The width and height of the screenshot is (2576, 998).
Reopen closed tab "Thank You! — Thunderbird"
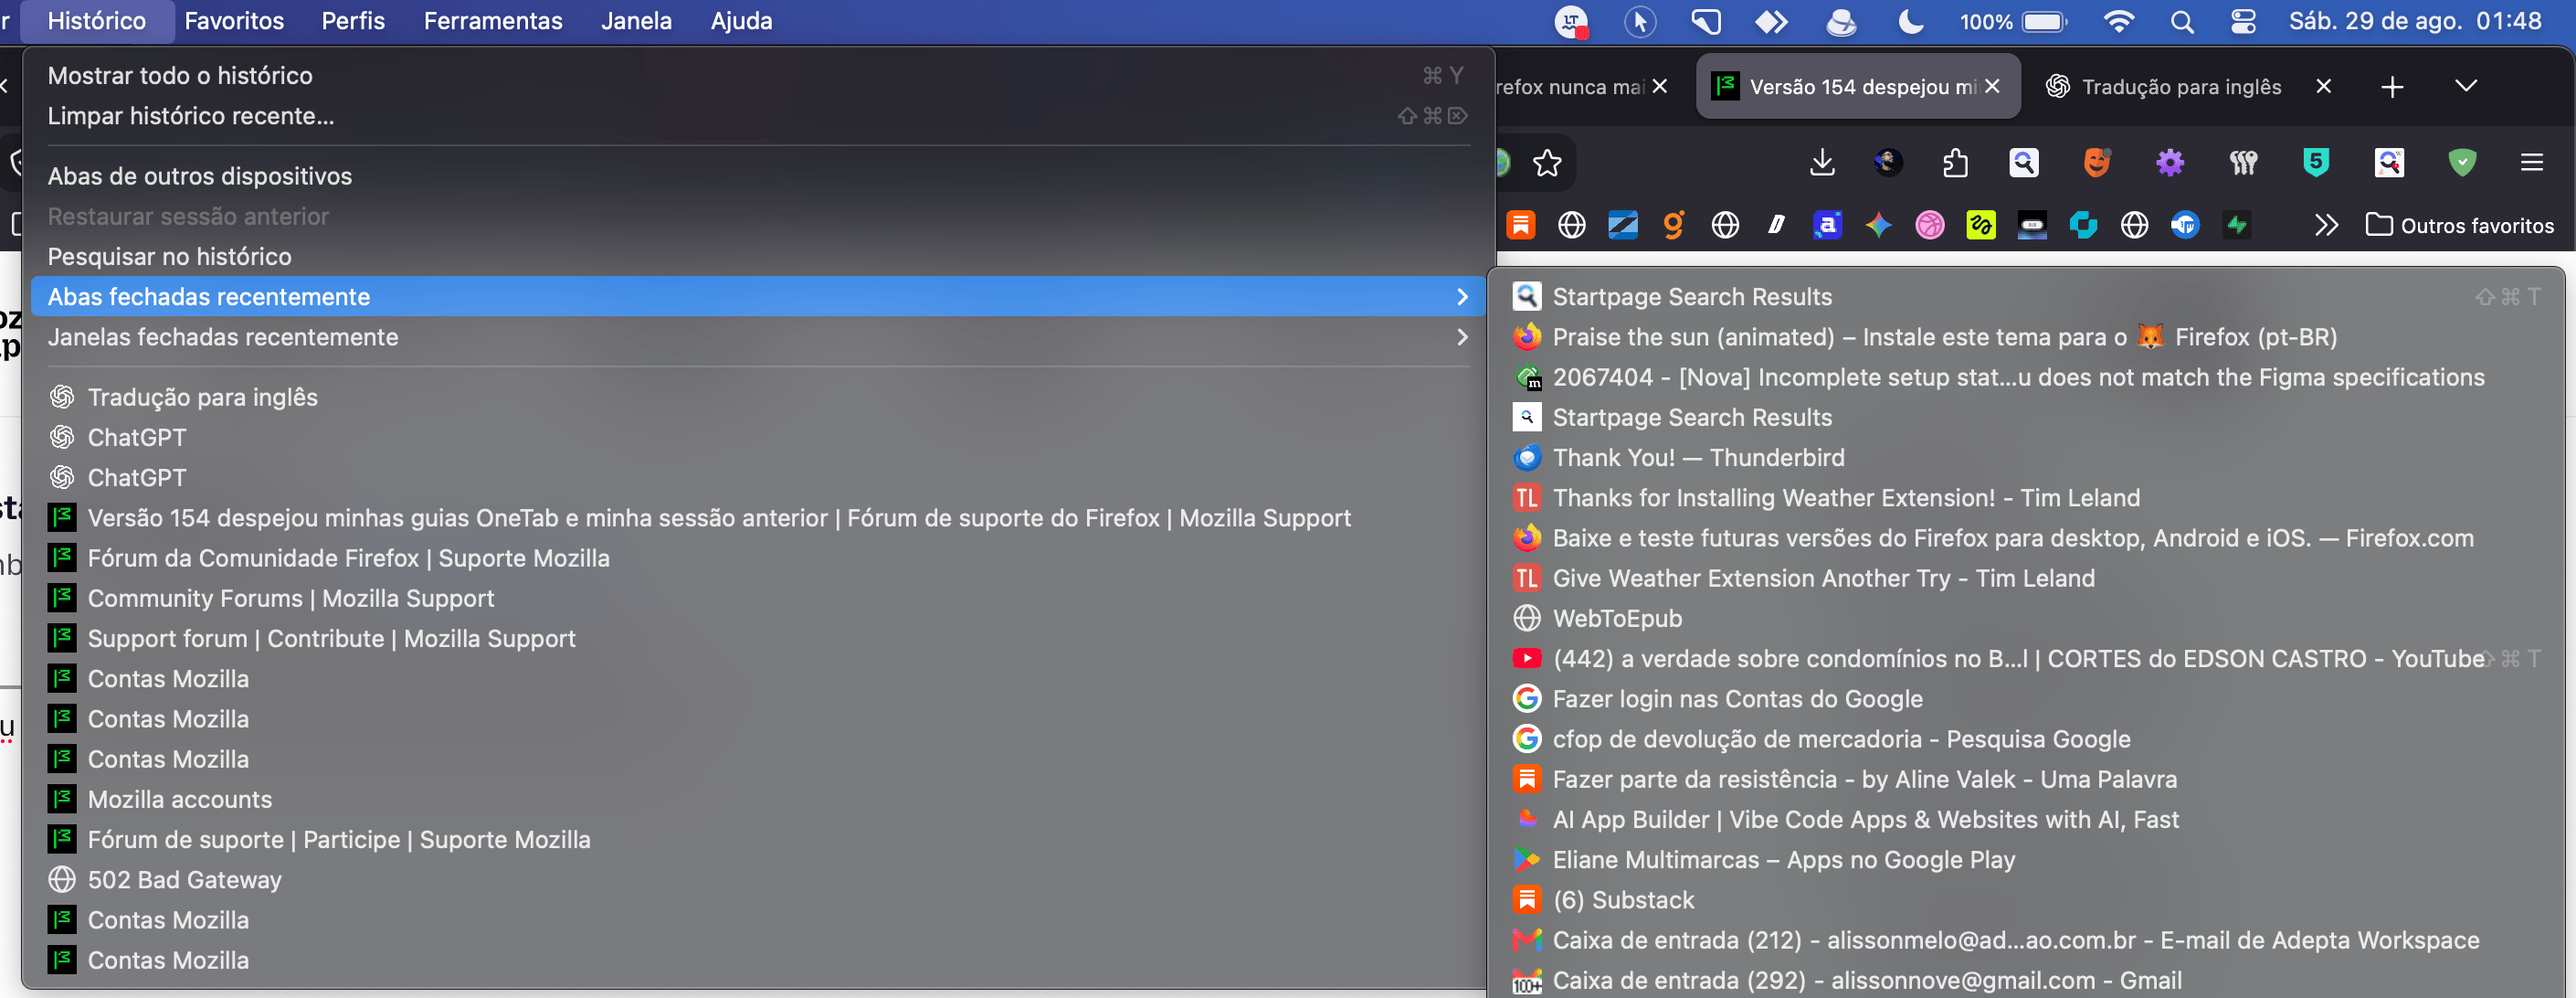point(2027,457)
